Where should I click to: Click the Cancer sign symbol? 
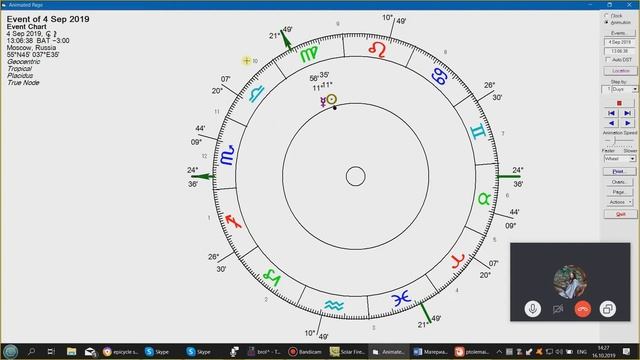(x=439, y=76)
